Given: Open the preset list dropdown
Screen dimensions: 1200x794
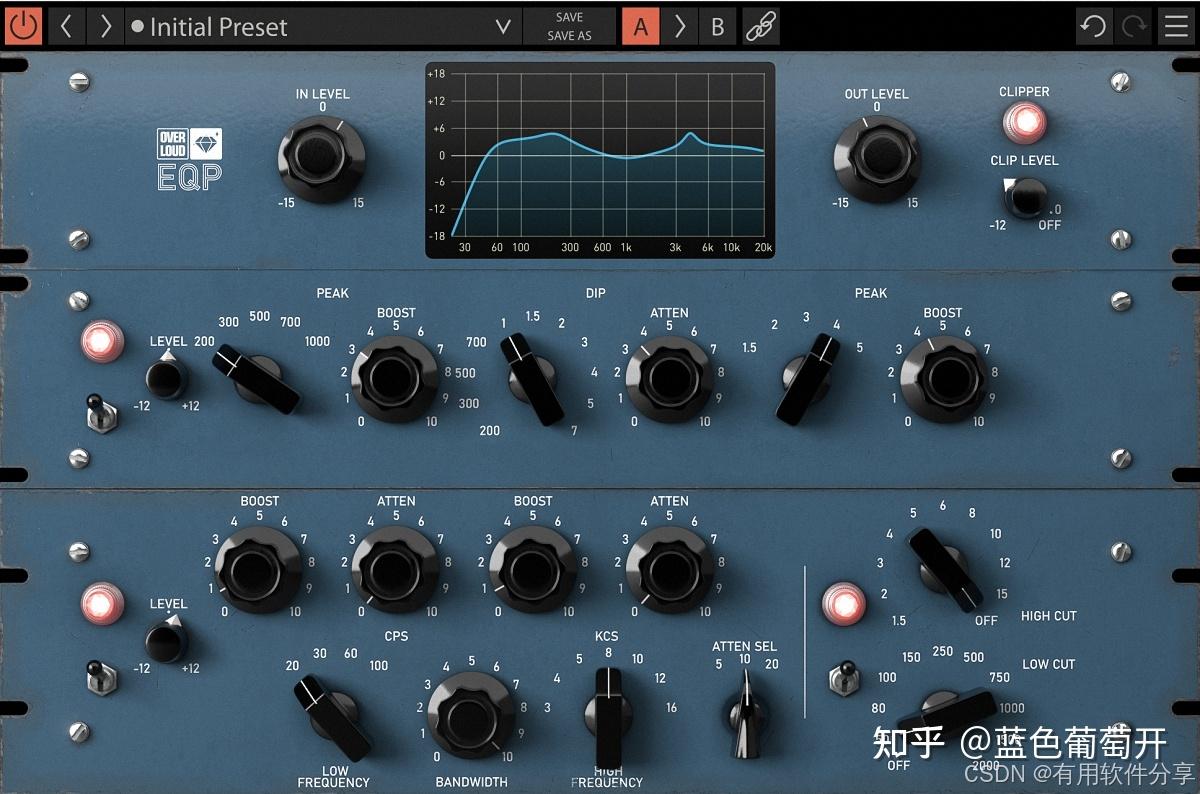Looking at the screenshot, I should (x=504, y=27).
